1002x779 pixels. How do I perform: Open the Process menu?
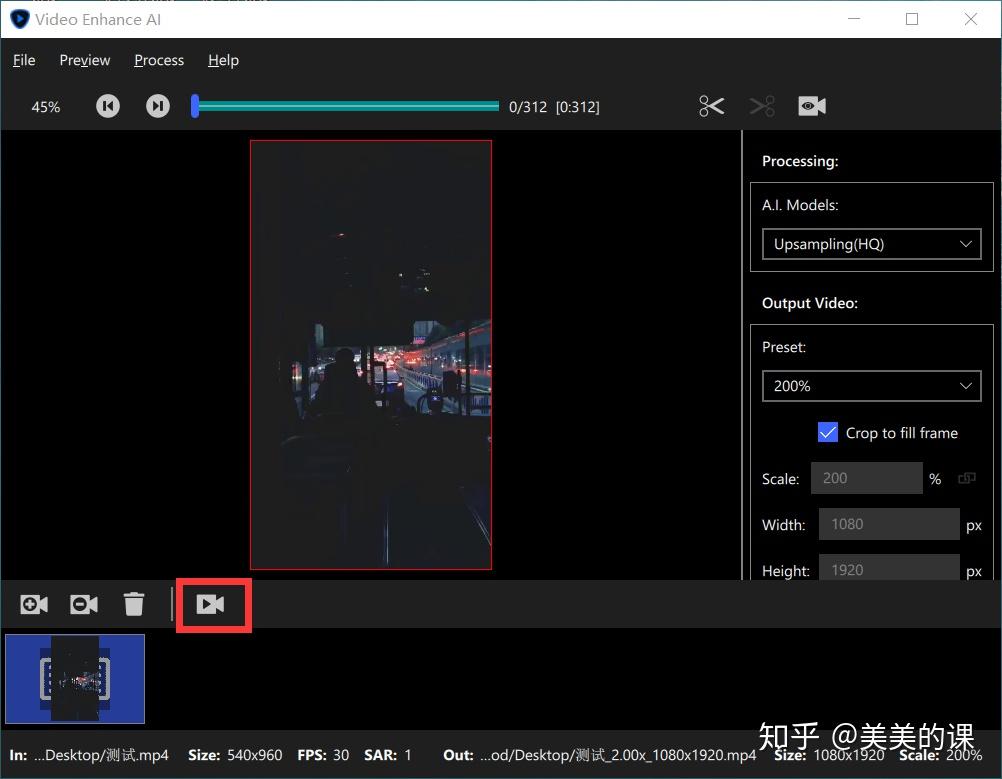[158, 60]
